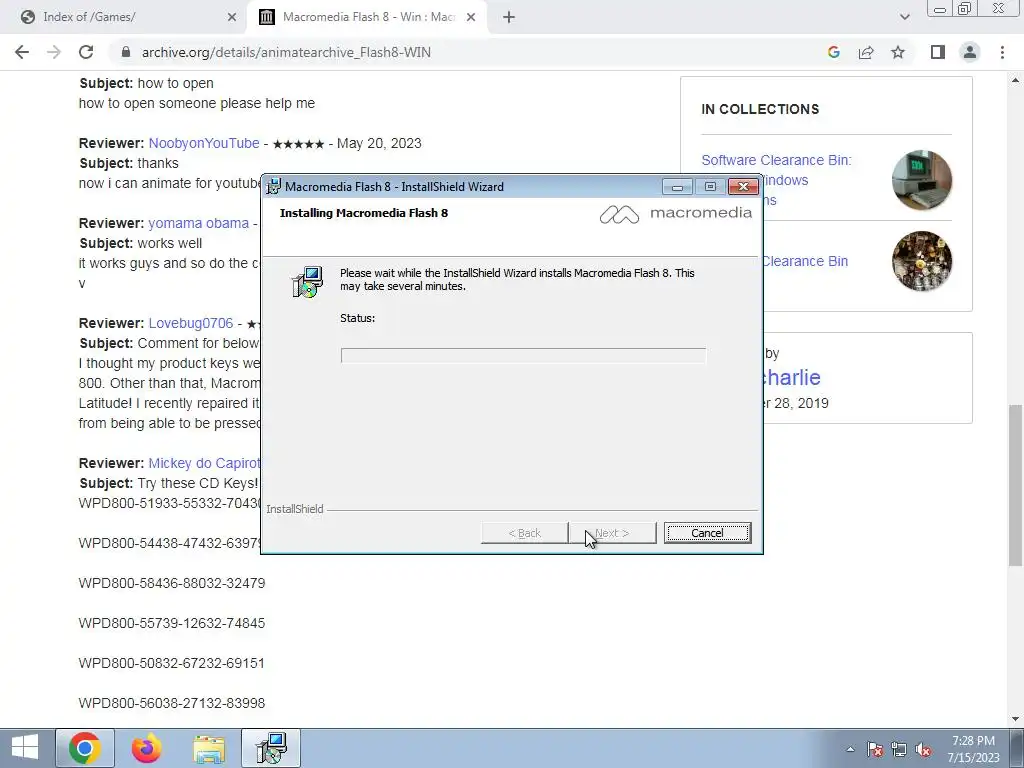Open a new tab with plus button
The image size is (1024, 768).
[509, 18]
